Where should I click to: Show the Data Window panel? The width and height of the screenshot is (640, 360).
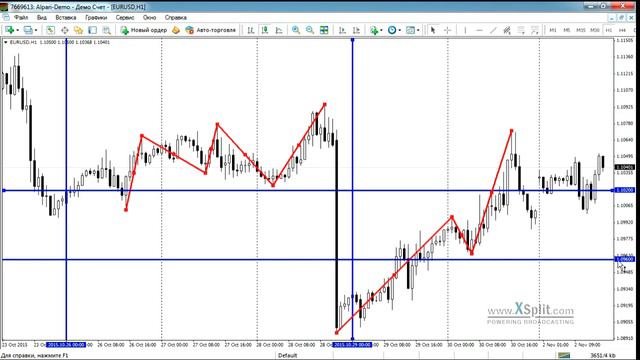(64, 30)
